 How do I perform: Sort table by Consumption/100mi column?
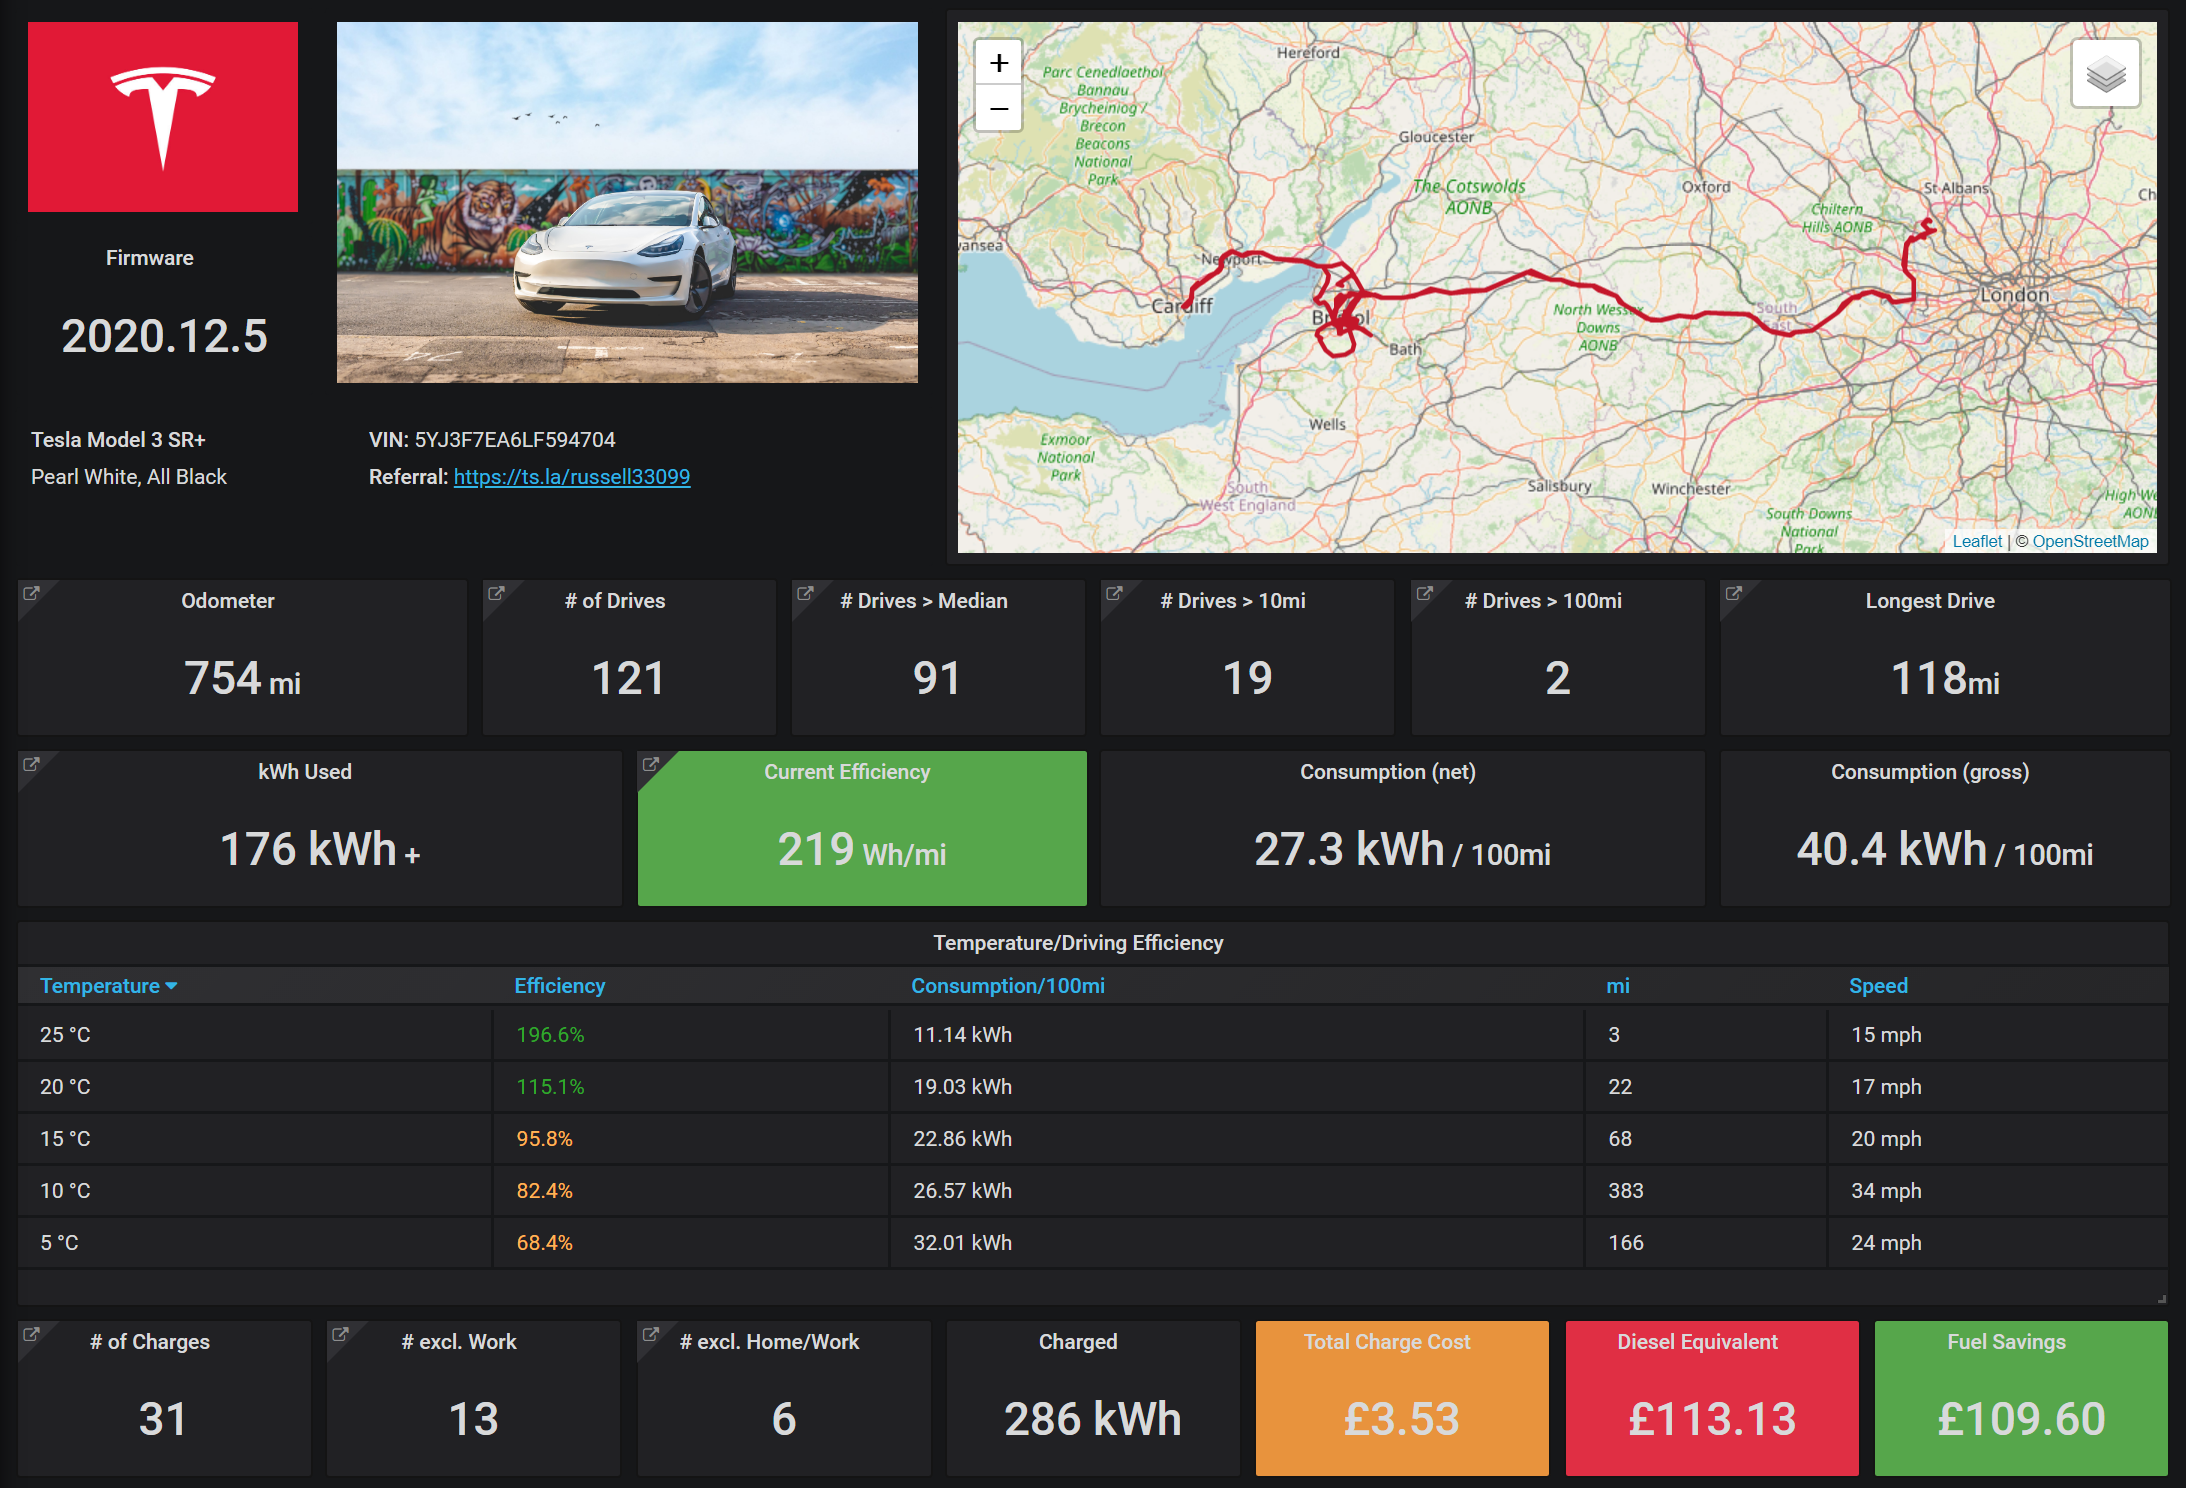[x=1007, y=986]
